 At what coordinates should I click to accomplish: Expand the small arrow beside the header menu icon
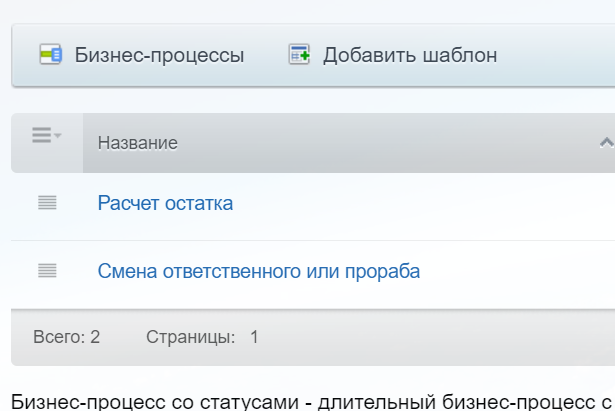tap(57, 135)
